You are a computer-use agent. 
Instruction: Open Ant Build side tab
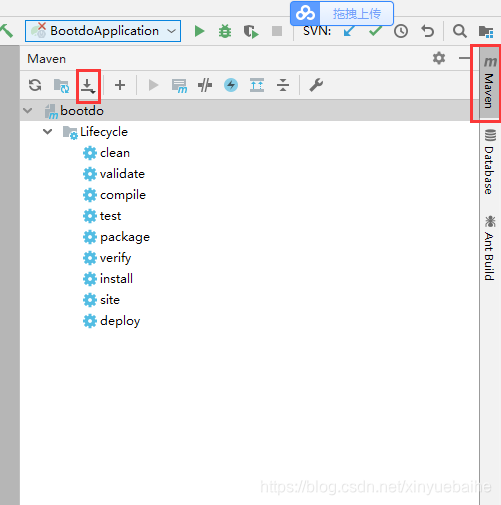coord(490,248)
